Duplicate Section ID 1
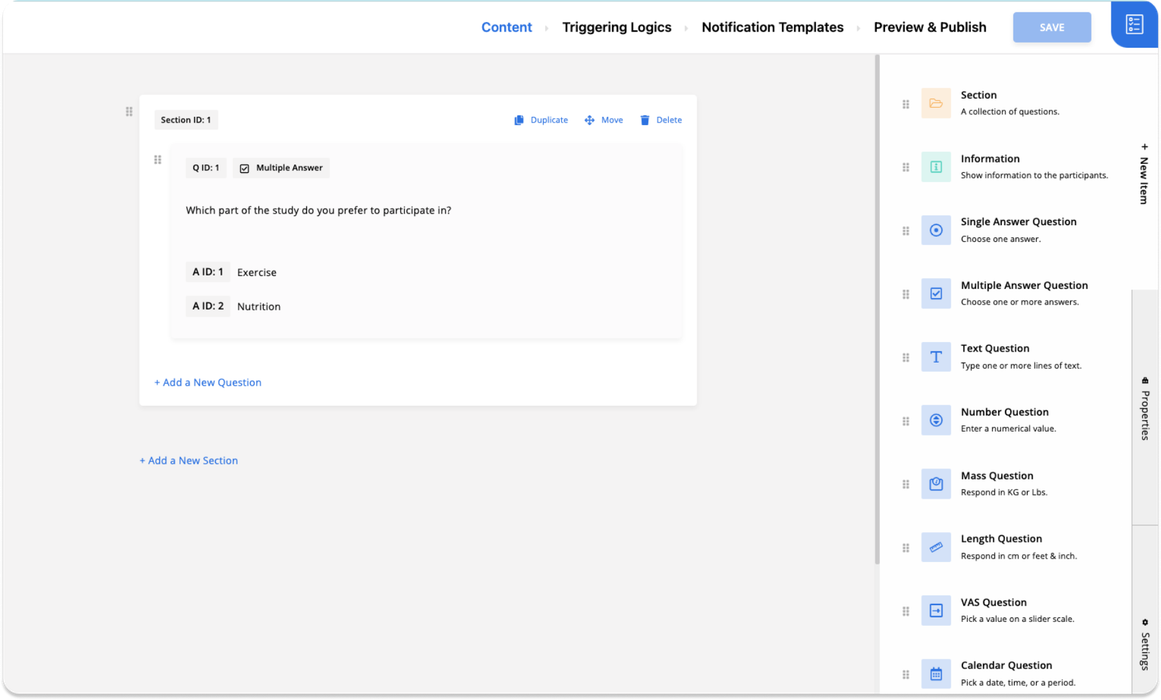1161x700 pixels. (541, 120)
